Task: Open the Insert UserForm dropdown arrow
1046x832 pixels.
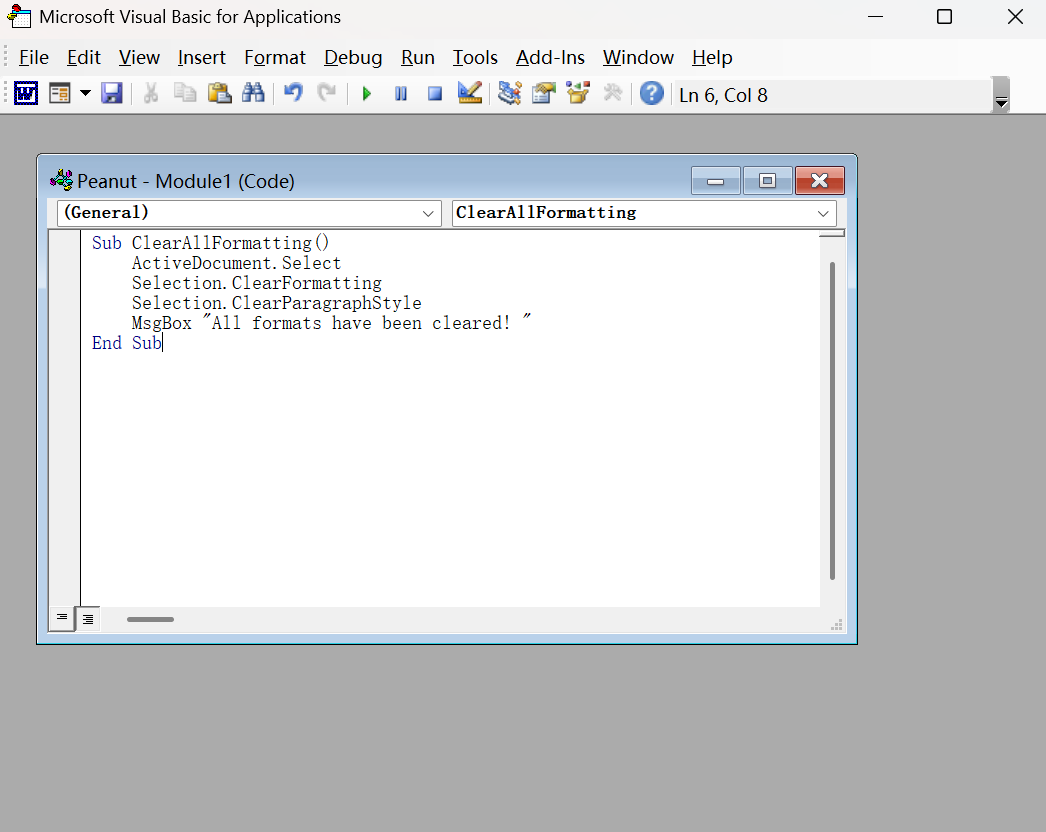Action: (x=85, y=94)
